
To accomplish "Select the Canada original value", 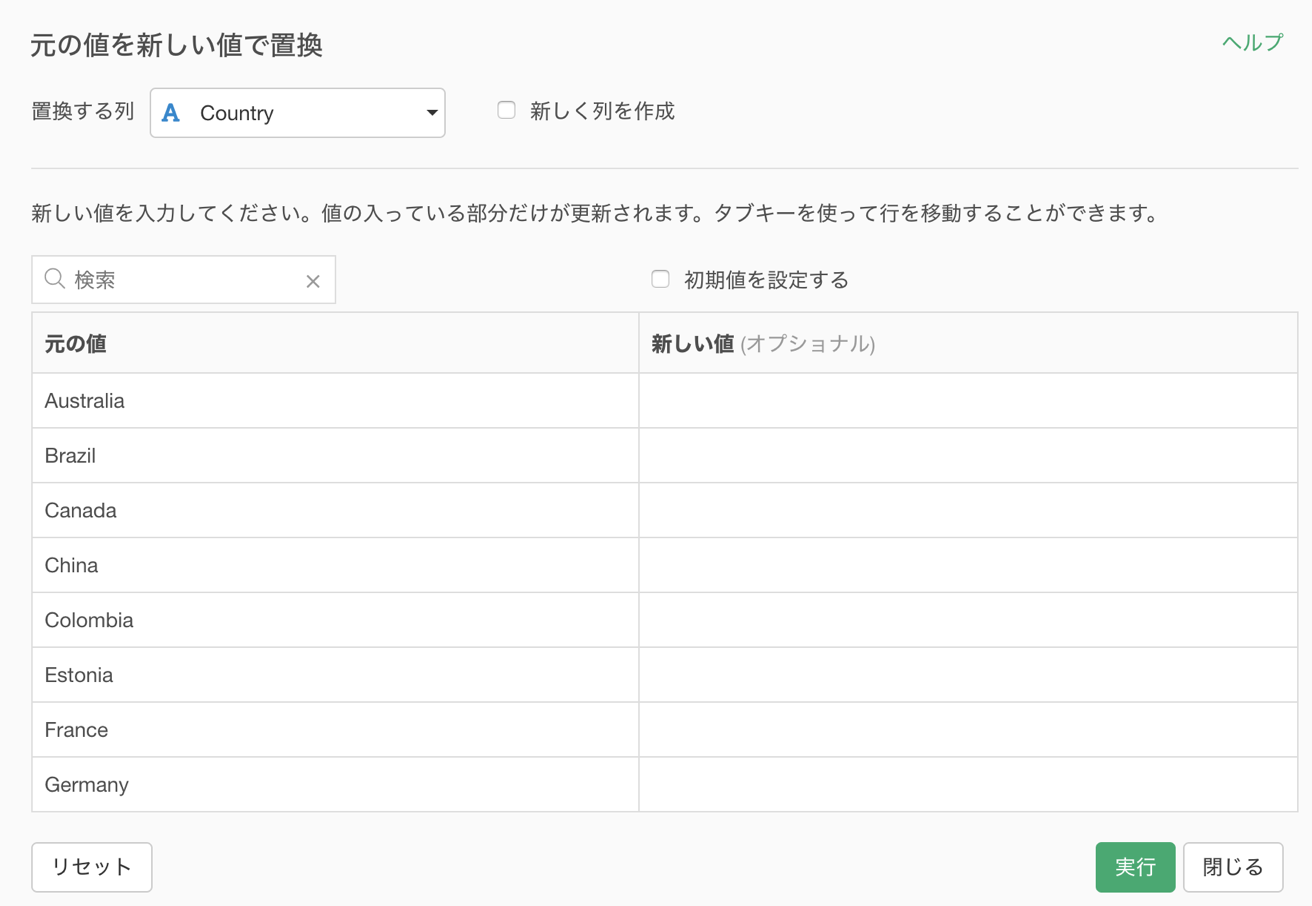I will click(335, 511).
